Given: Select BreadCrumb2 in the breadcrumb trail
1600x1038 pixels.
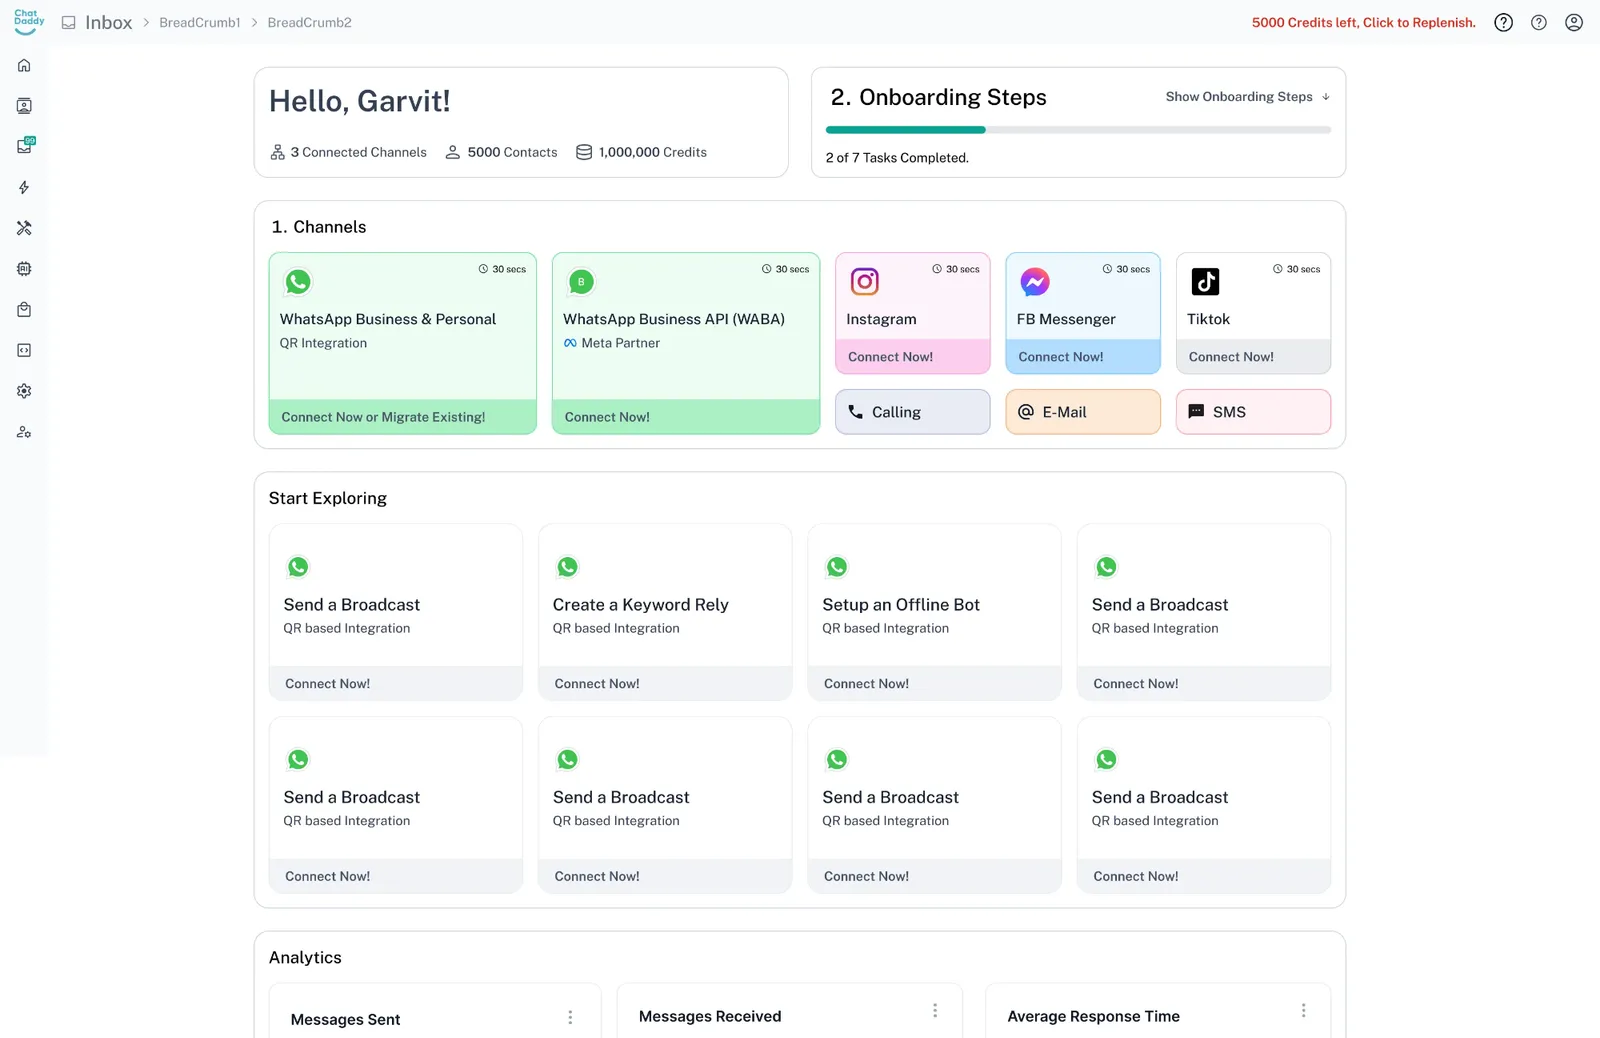Looking at the screenshot, I should (309, 23).
